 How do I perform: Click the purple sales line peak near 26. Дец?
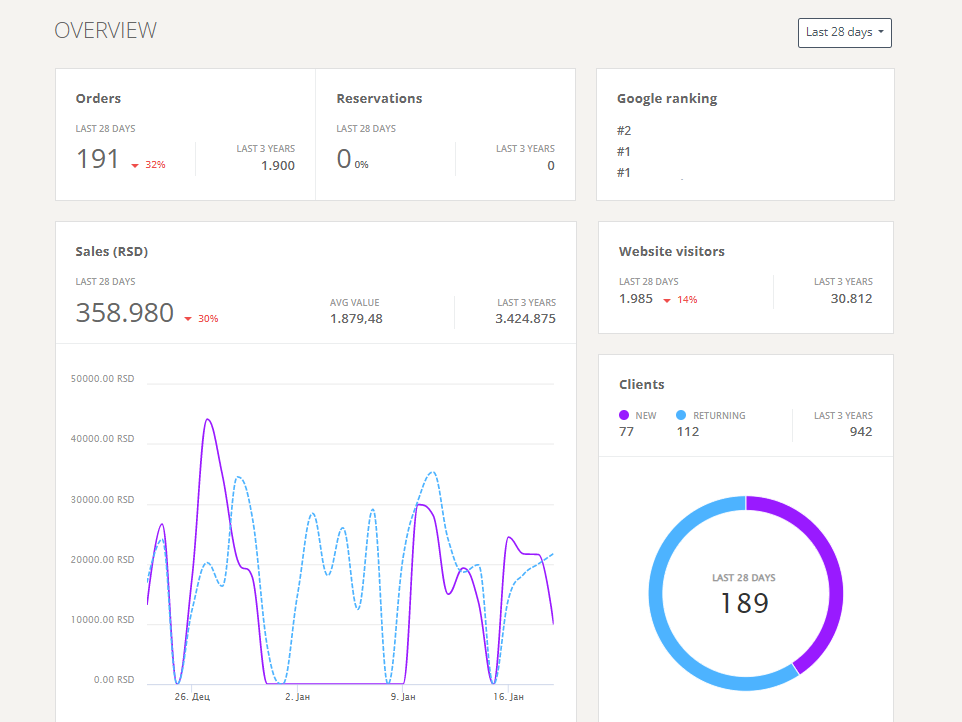tap(208, 420)
